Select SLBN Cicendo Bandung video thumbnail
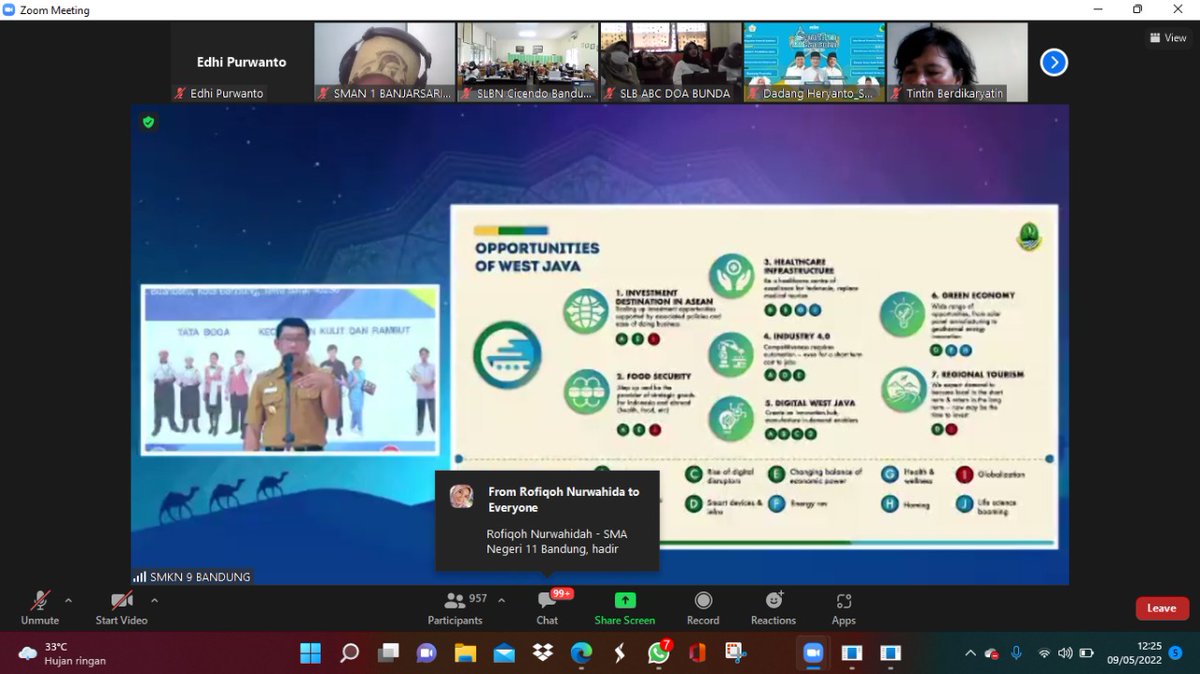 [x=528, y=62]
